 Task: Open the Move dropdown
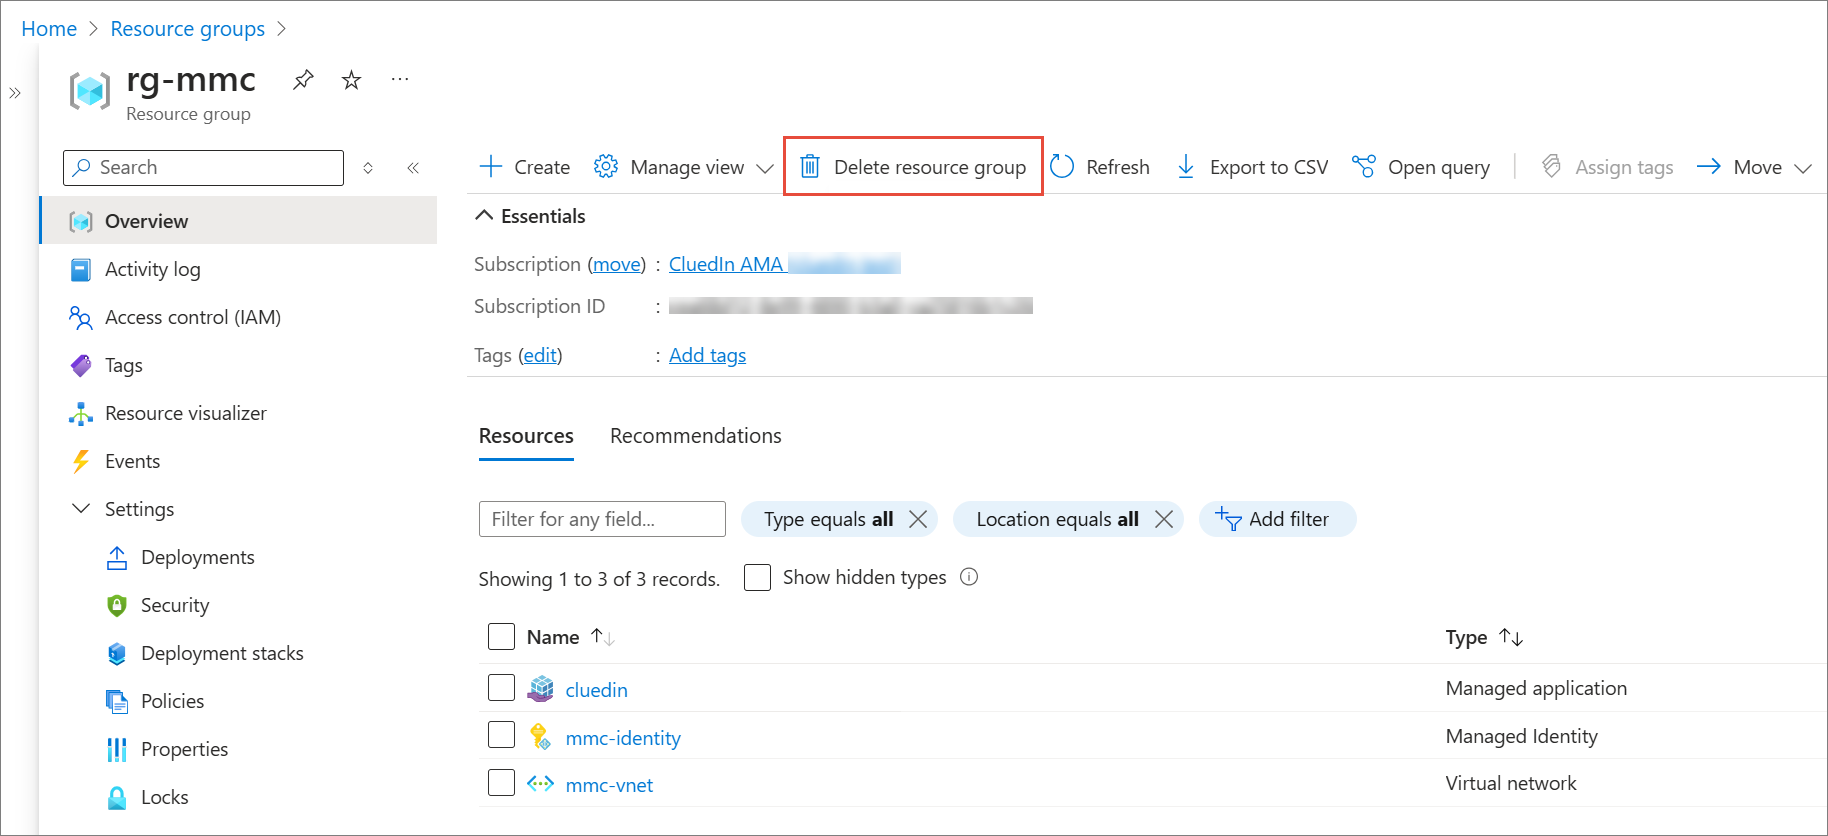point(1755,167)
